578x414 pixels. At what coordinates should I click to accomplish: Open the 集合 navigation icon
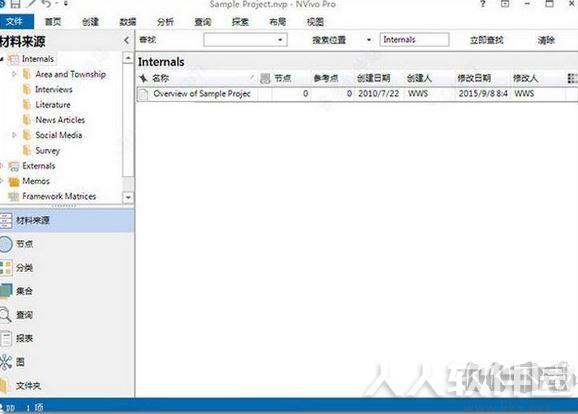point(6,291)
